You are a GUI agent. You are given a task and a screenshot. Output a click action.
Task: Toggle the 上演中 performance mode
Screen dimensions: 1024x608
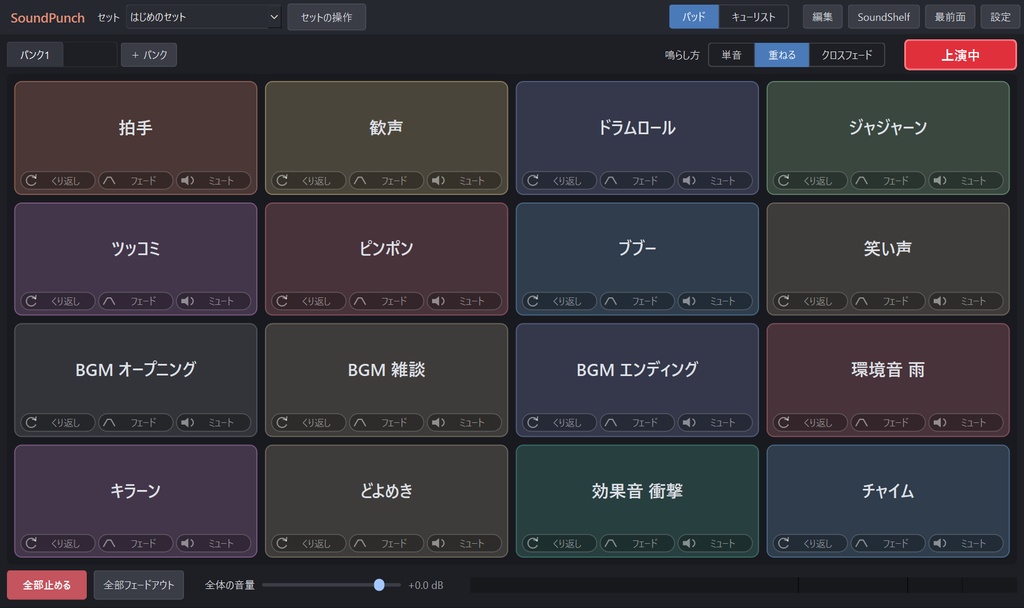960,55
